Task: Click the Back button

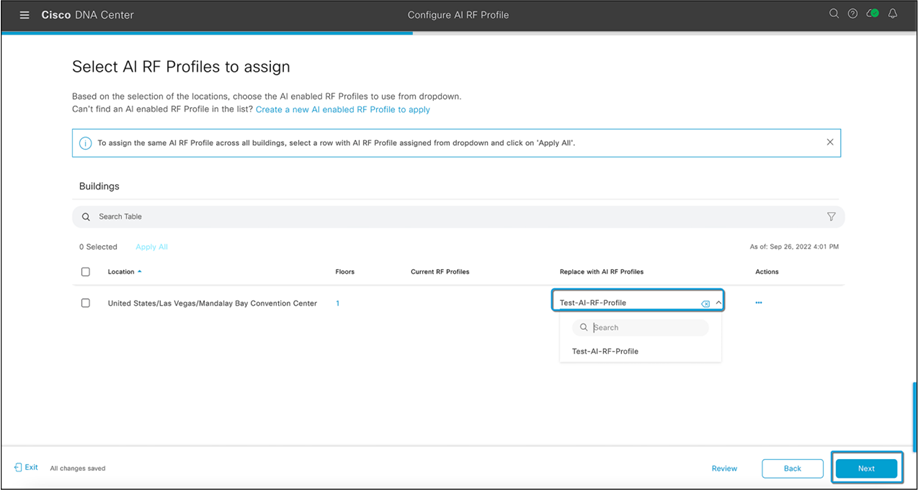Action: click(792, 468)
